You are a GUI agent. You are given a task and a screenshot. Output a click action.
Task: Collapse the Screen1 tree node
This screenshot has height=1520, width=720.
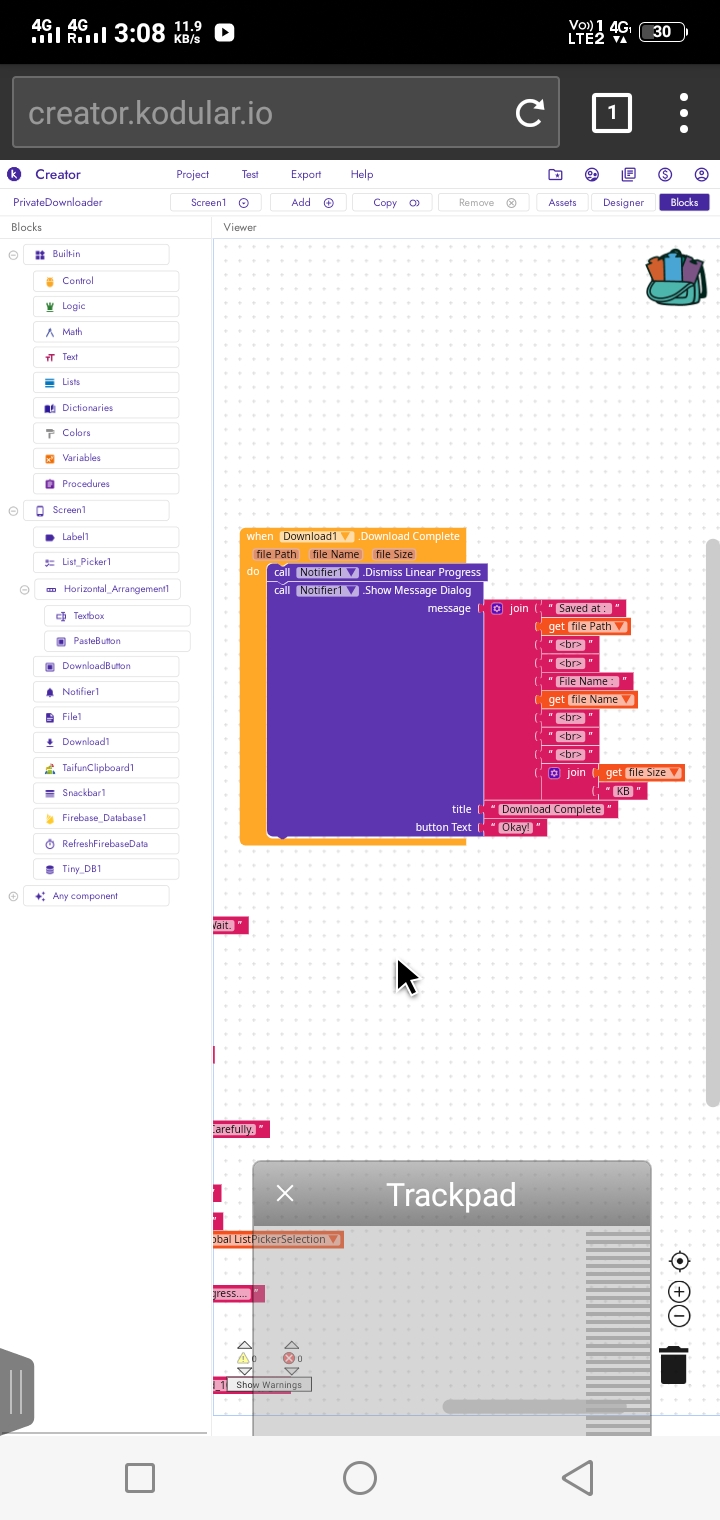pos(13,510)
